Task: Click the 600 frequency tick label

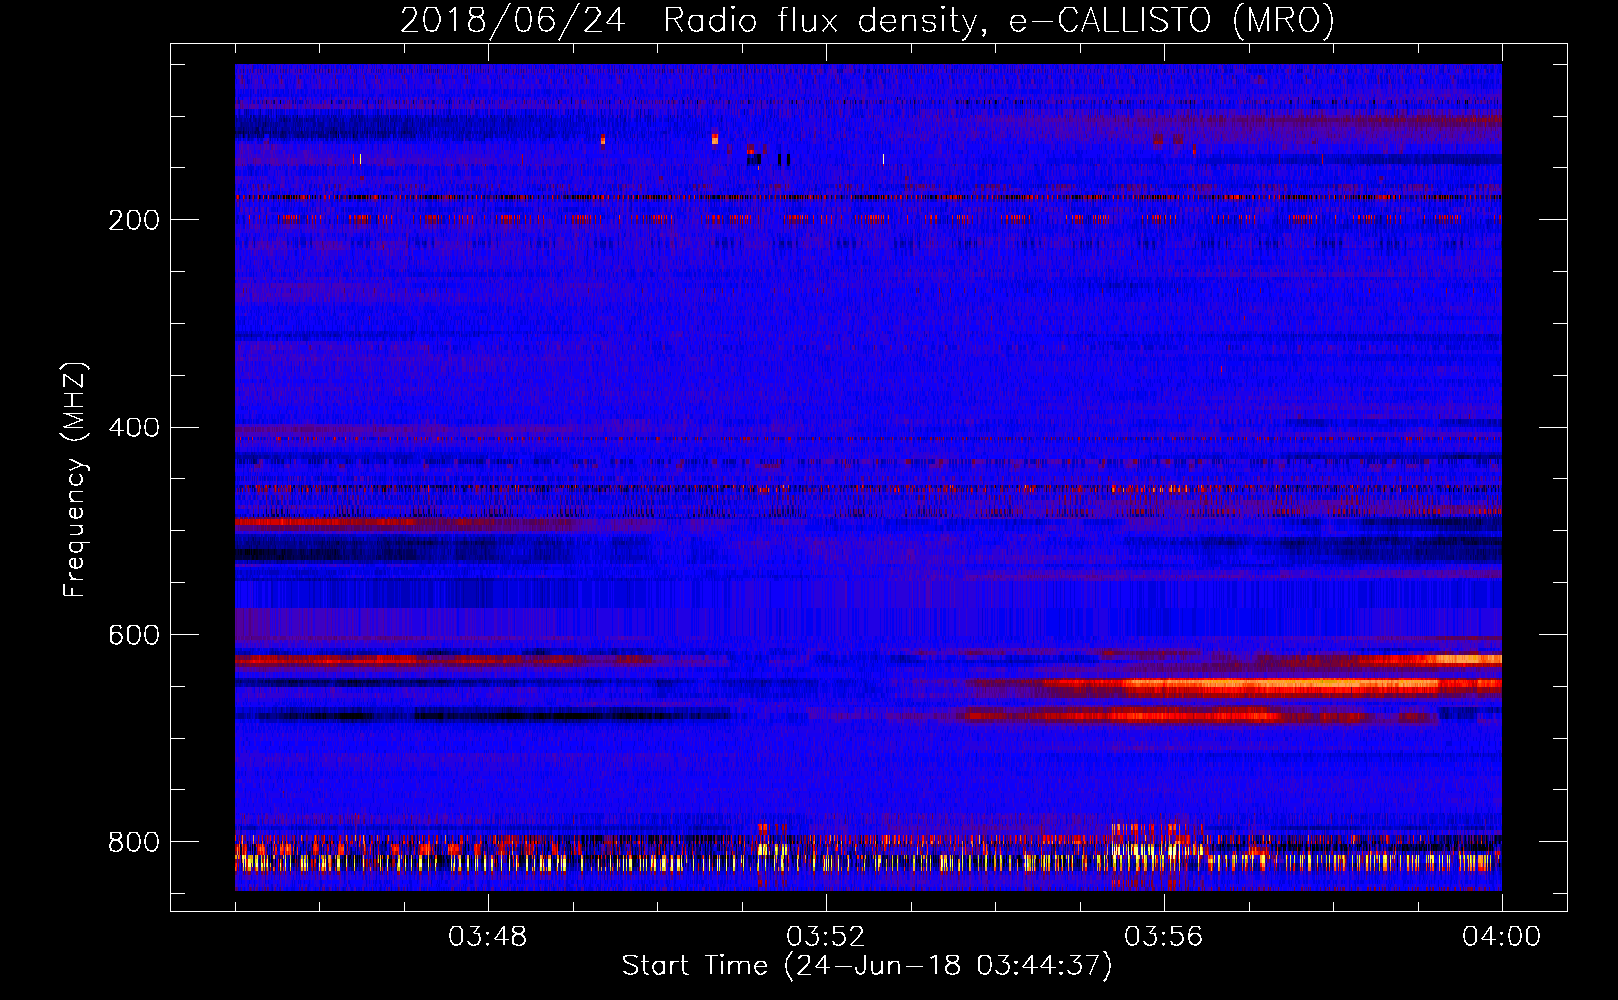Action: [134, 636]
